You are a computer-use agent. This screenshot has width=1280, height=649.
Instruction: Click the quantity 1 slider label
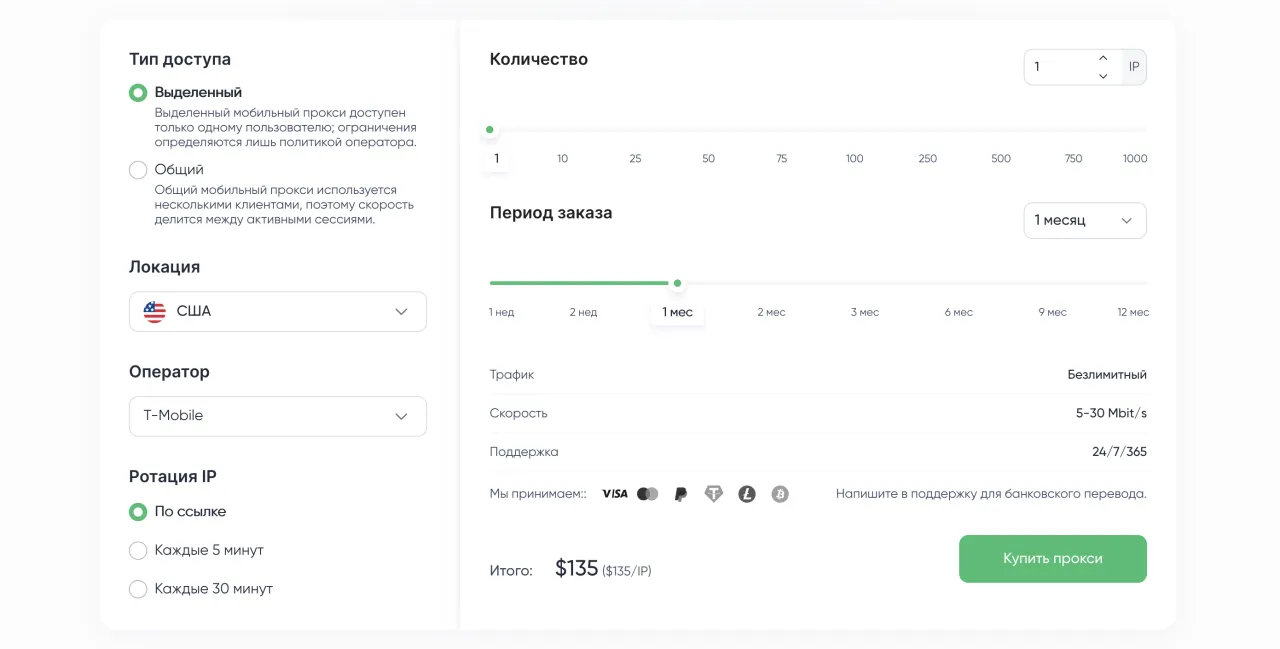[496, 159]
